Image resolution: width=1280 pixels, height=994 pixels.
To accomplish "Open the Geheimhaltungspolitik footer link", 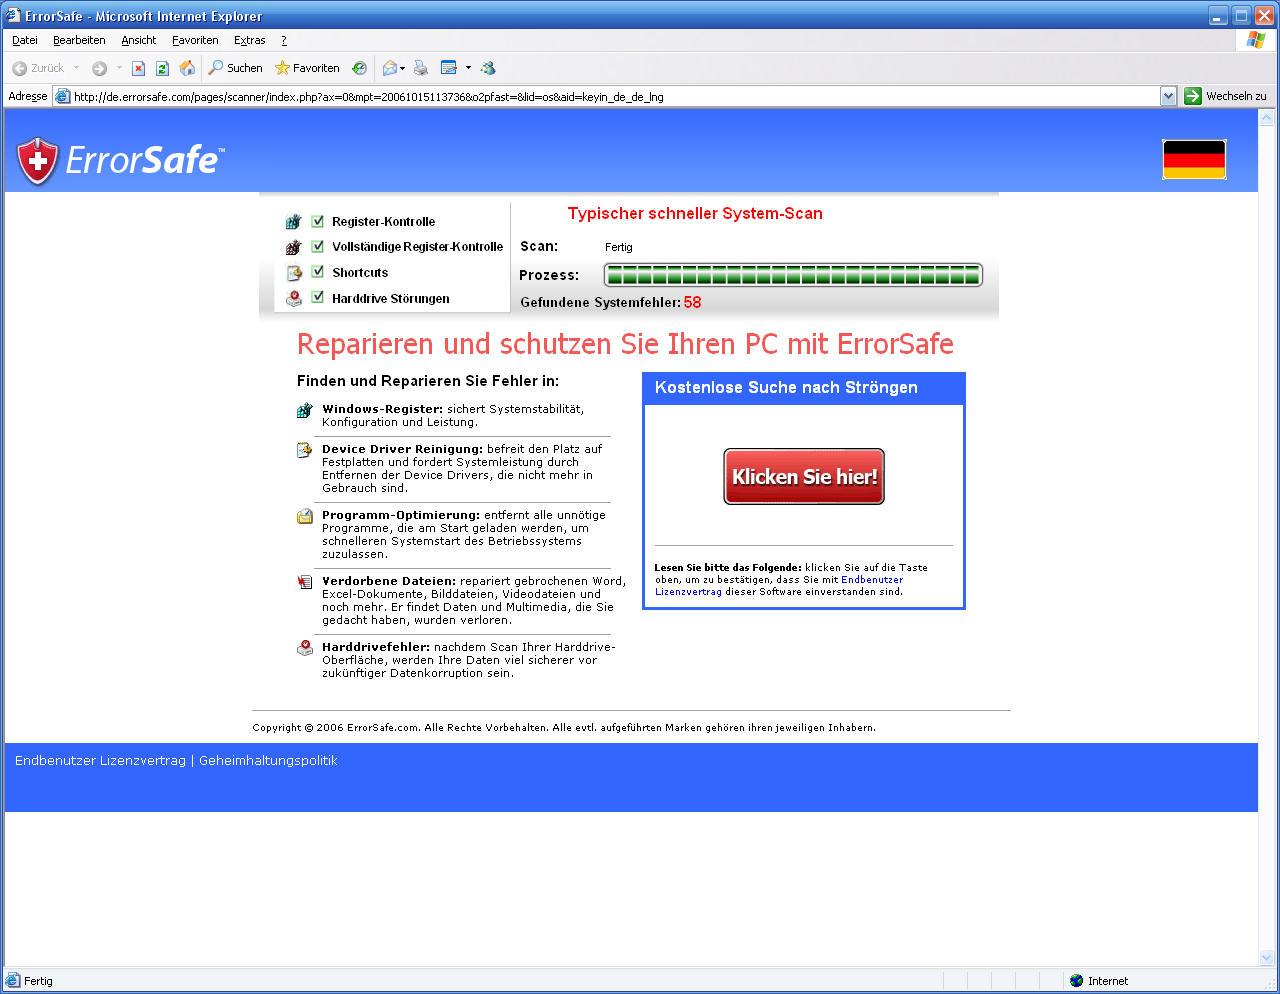I will 268,761.
